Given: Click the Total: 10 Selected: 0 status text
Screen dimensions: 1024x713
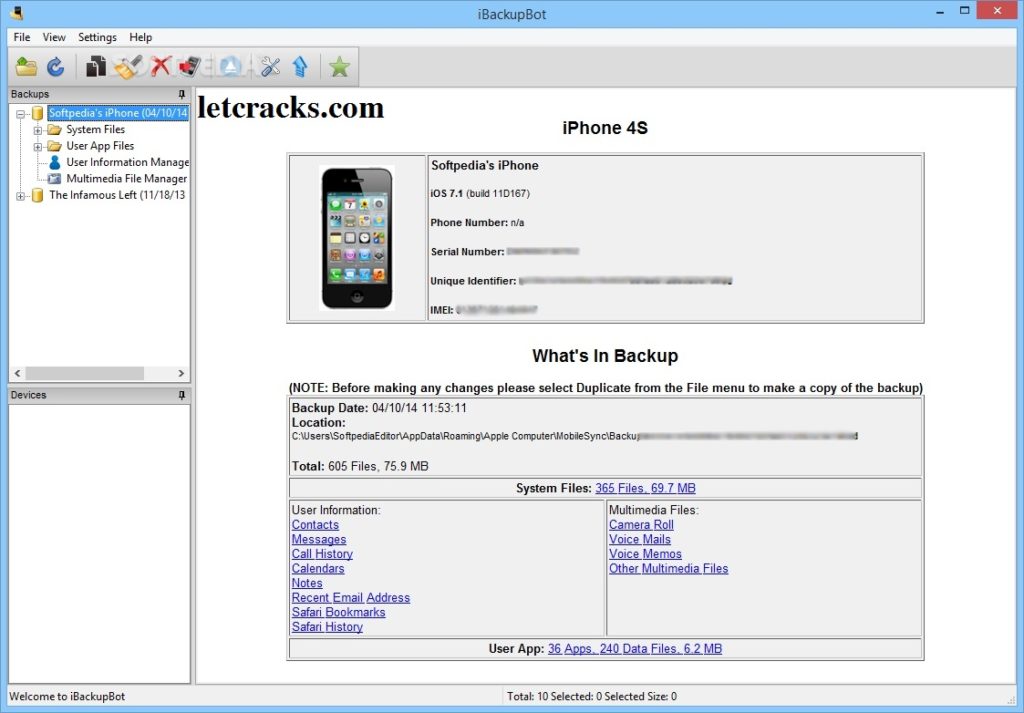Looking at the screenshot, I should (592, 696).
